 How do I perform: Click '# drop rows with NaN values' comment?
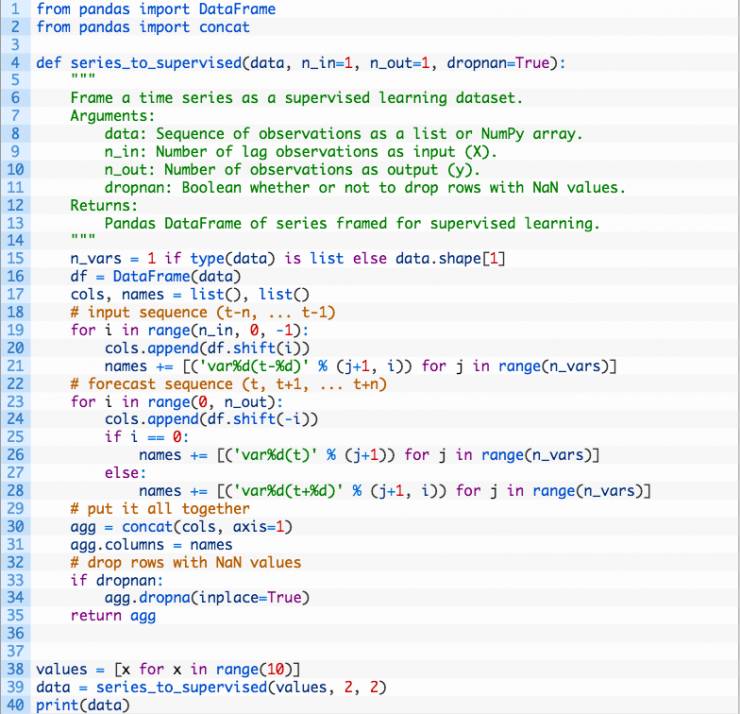185,563
